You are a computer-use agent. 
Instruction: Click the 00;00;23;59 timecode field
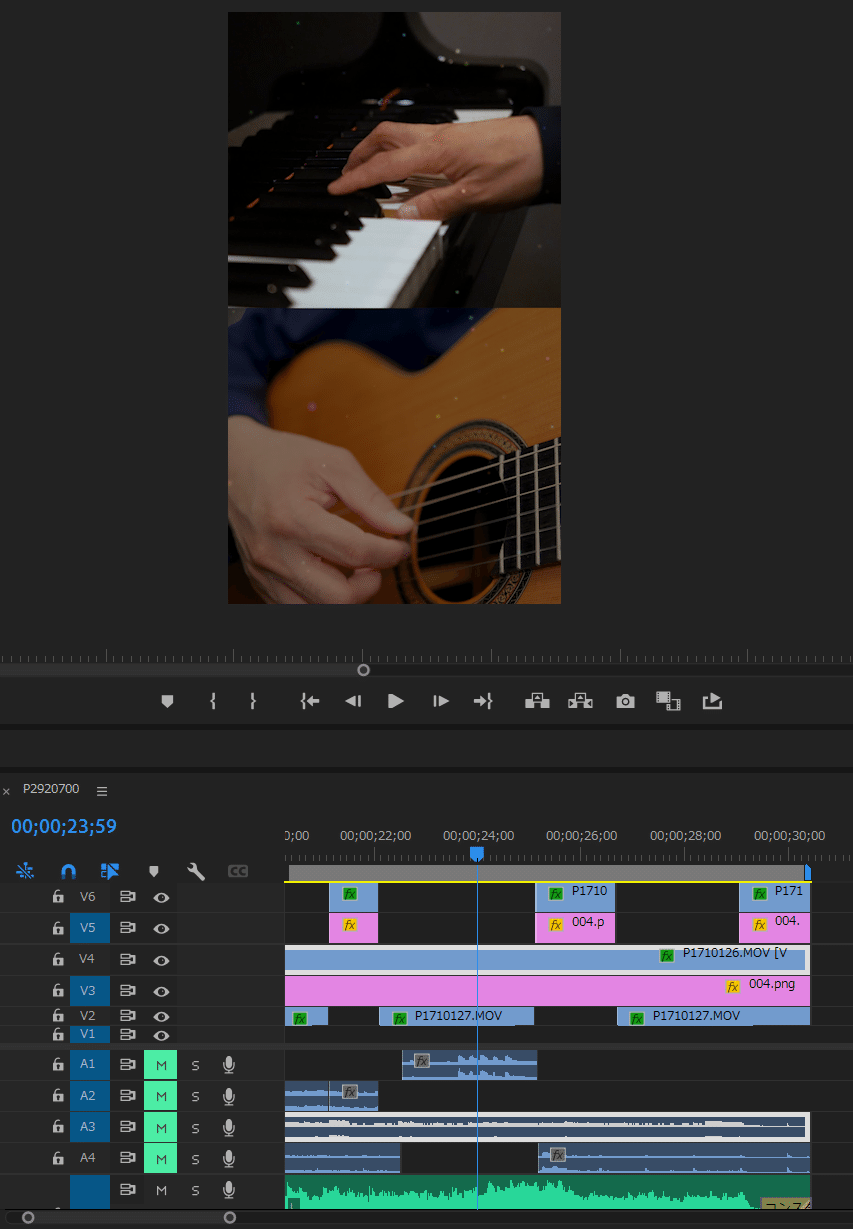(62, 826)
